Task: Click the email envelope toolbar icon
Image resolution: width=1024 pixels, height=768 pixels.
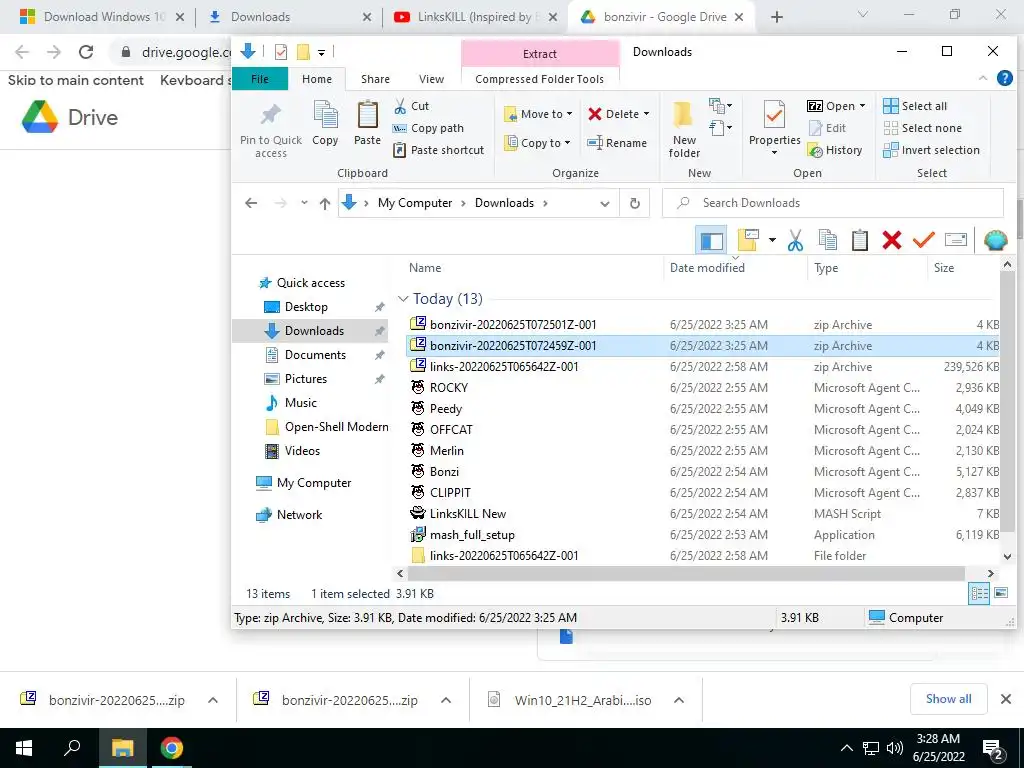Action: [955, 240]
